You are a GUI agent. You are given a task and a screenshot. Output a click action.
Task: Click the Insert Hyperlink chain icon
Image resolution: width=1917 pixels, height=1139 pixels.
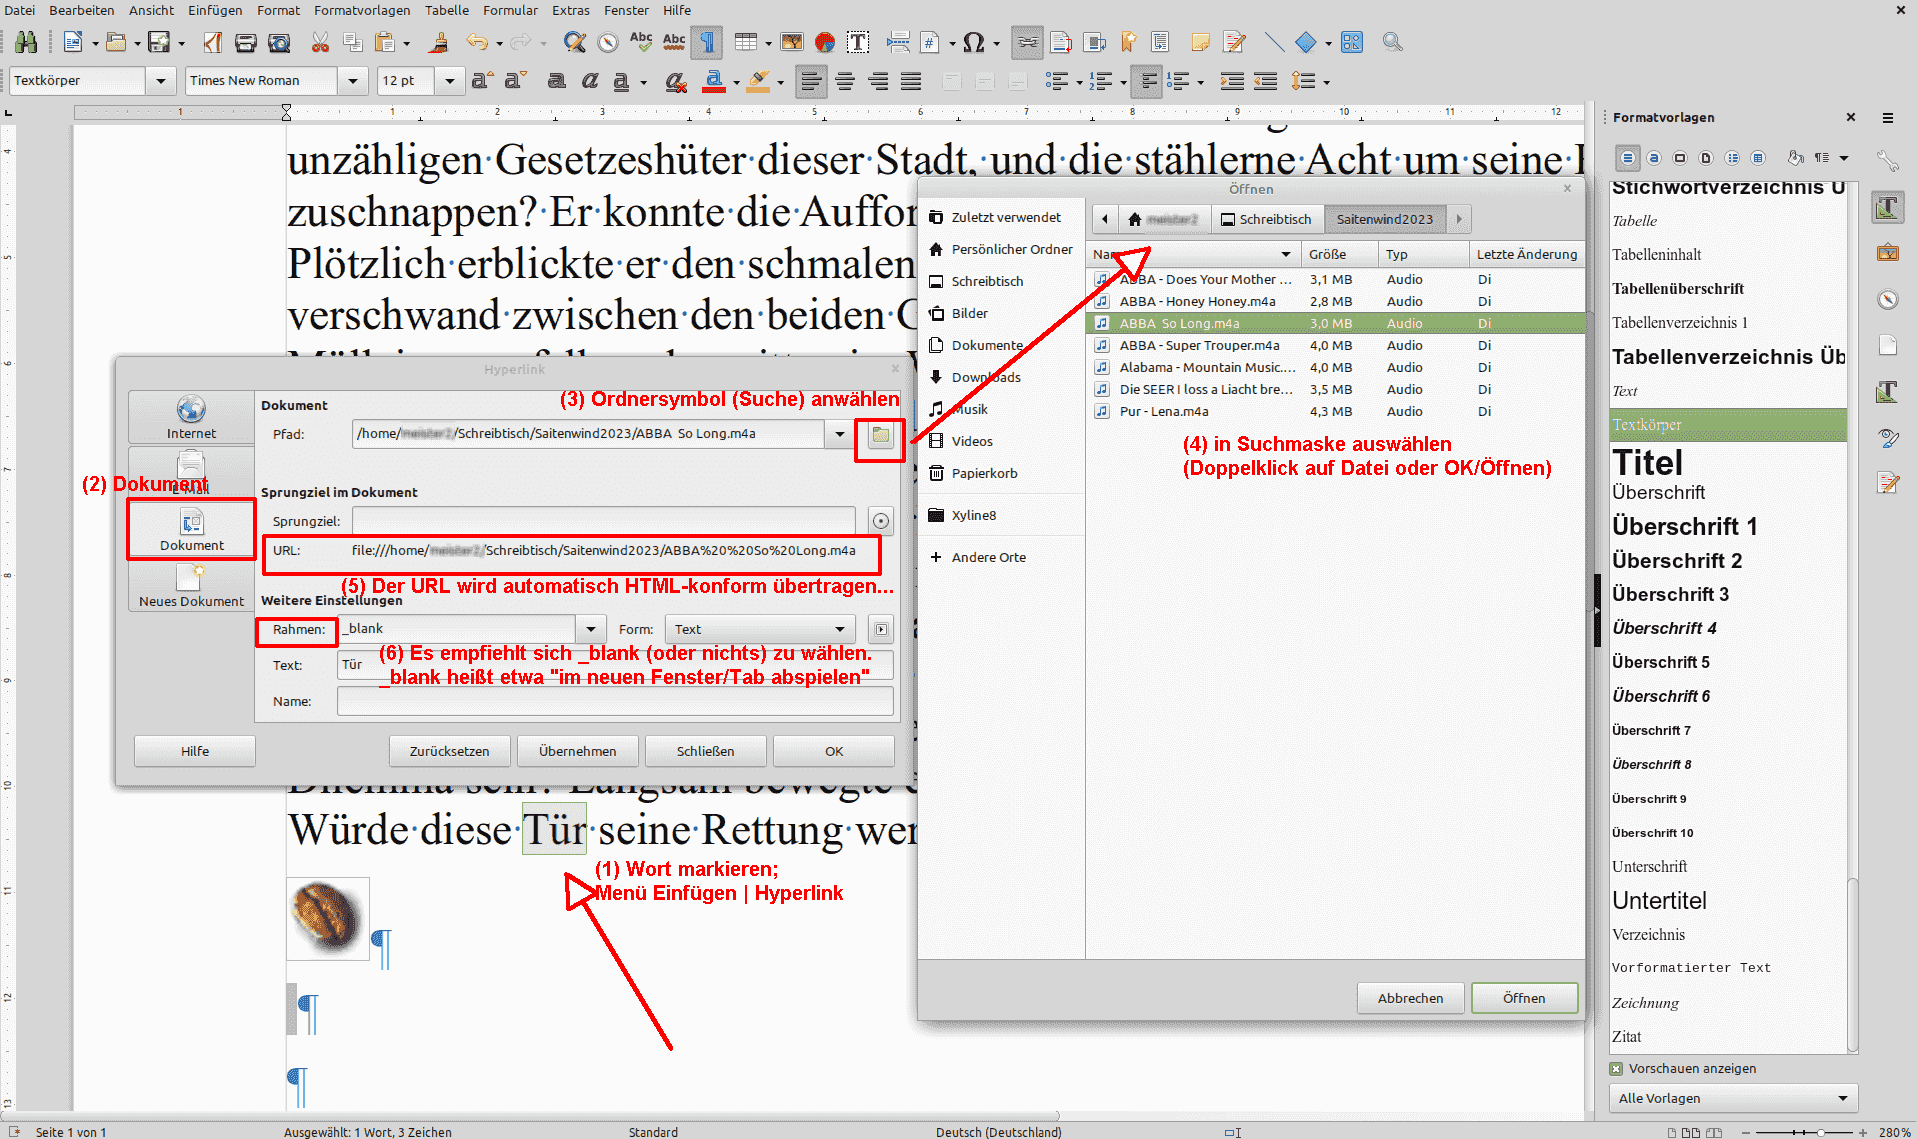1027,42
